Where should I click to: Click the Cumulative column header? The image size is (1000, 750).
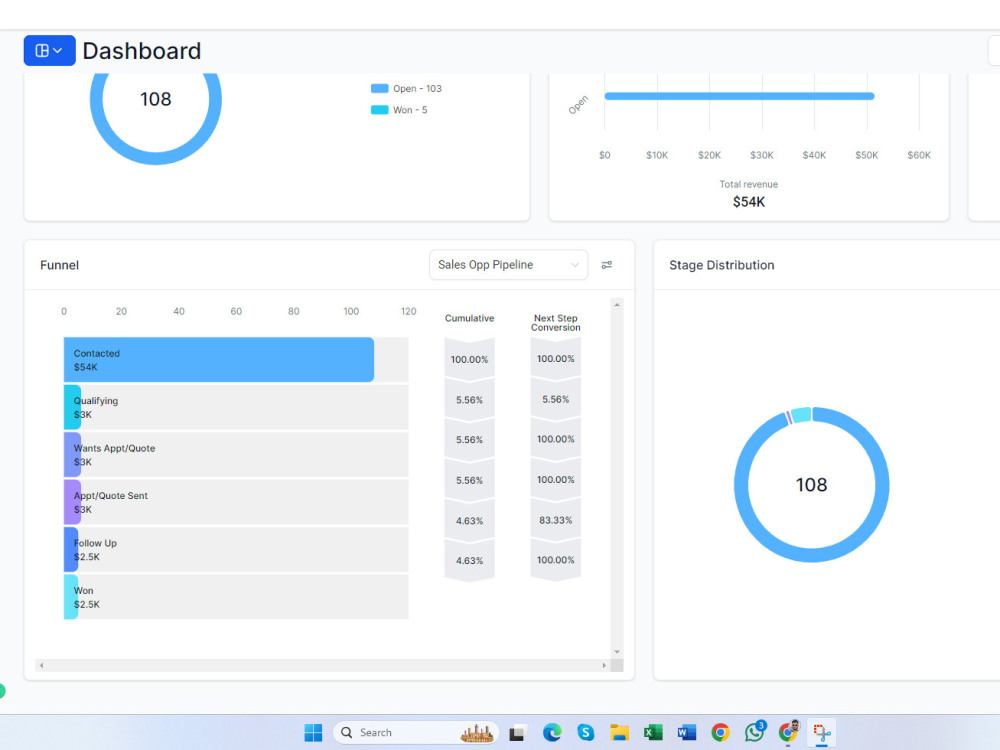coord(469,318)
